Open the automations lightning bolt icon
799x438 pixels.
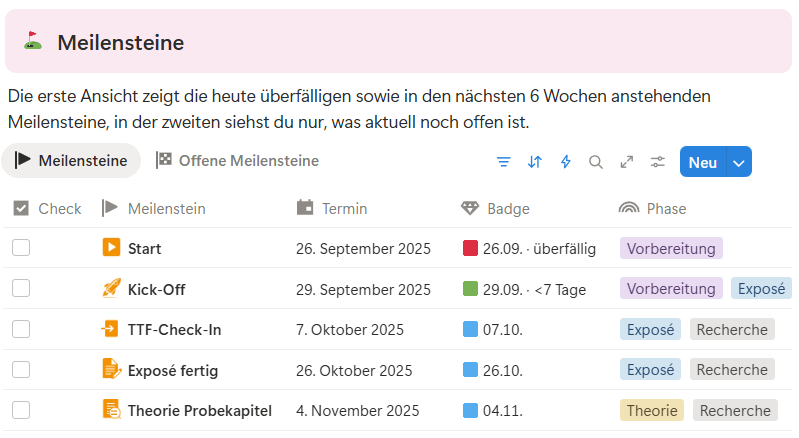coord(566,162)
